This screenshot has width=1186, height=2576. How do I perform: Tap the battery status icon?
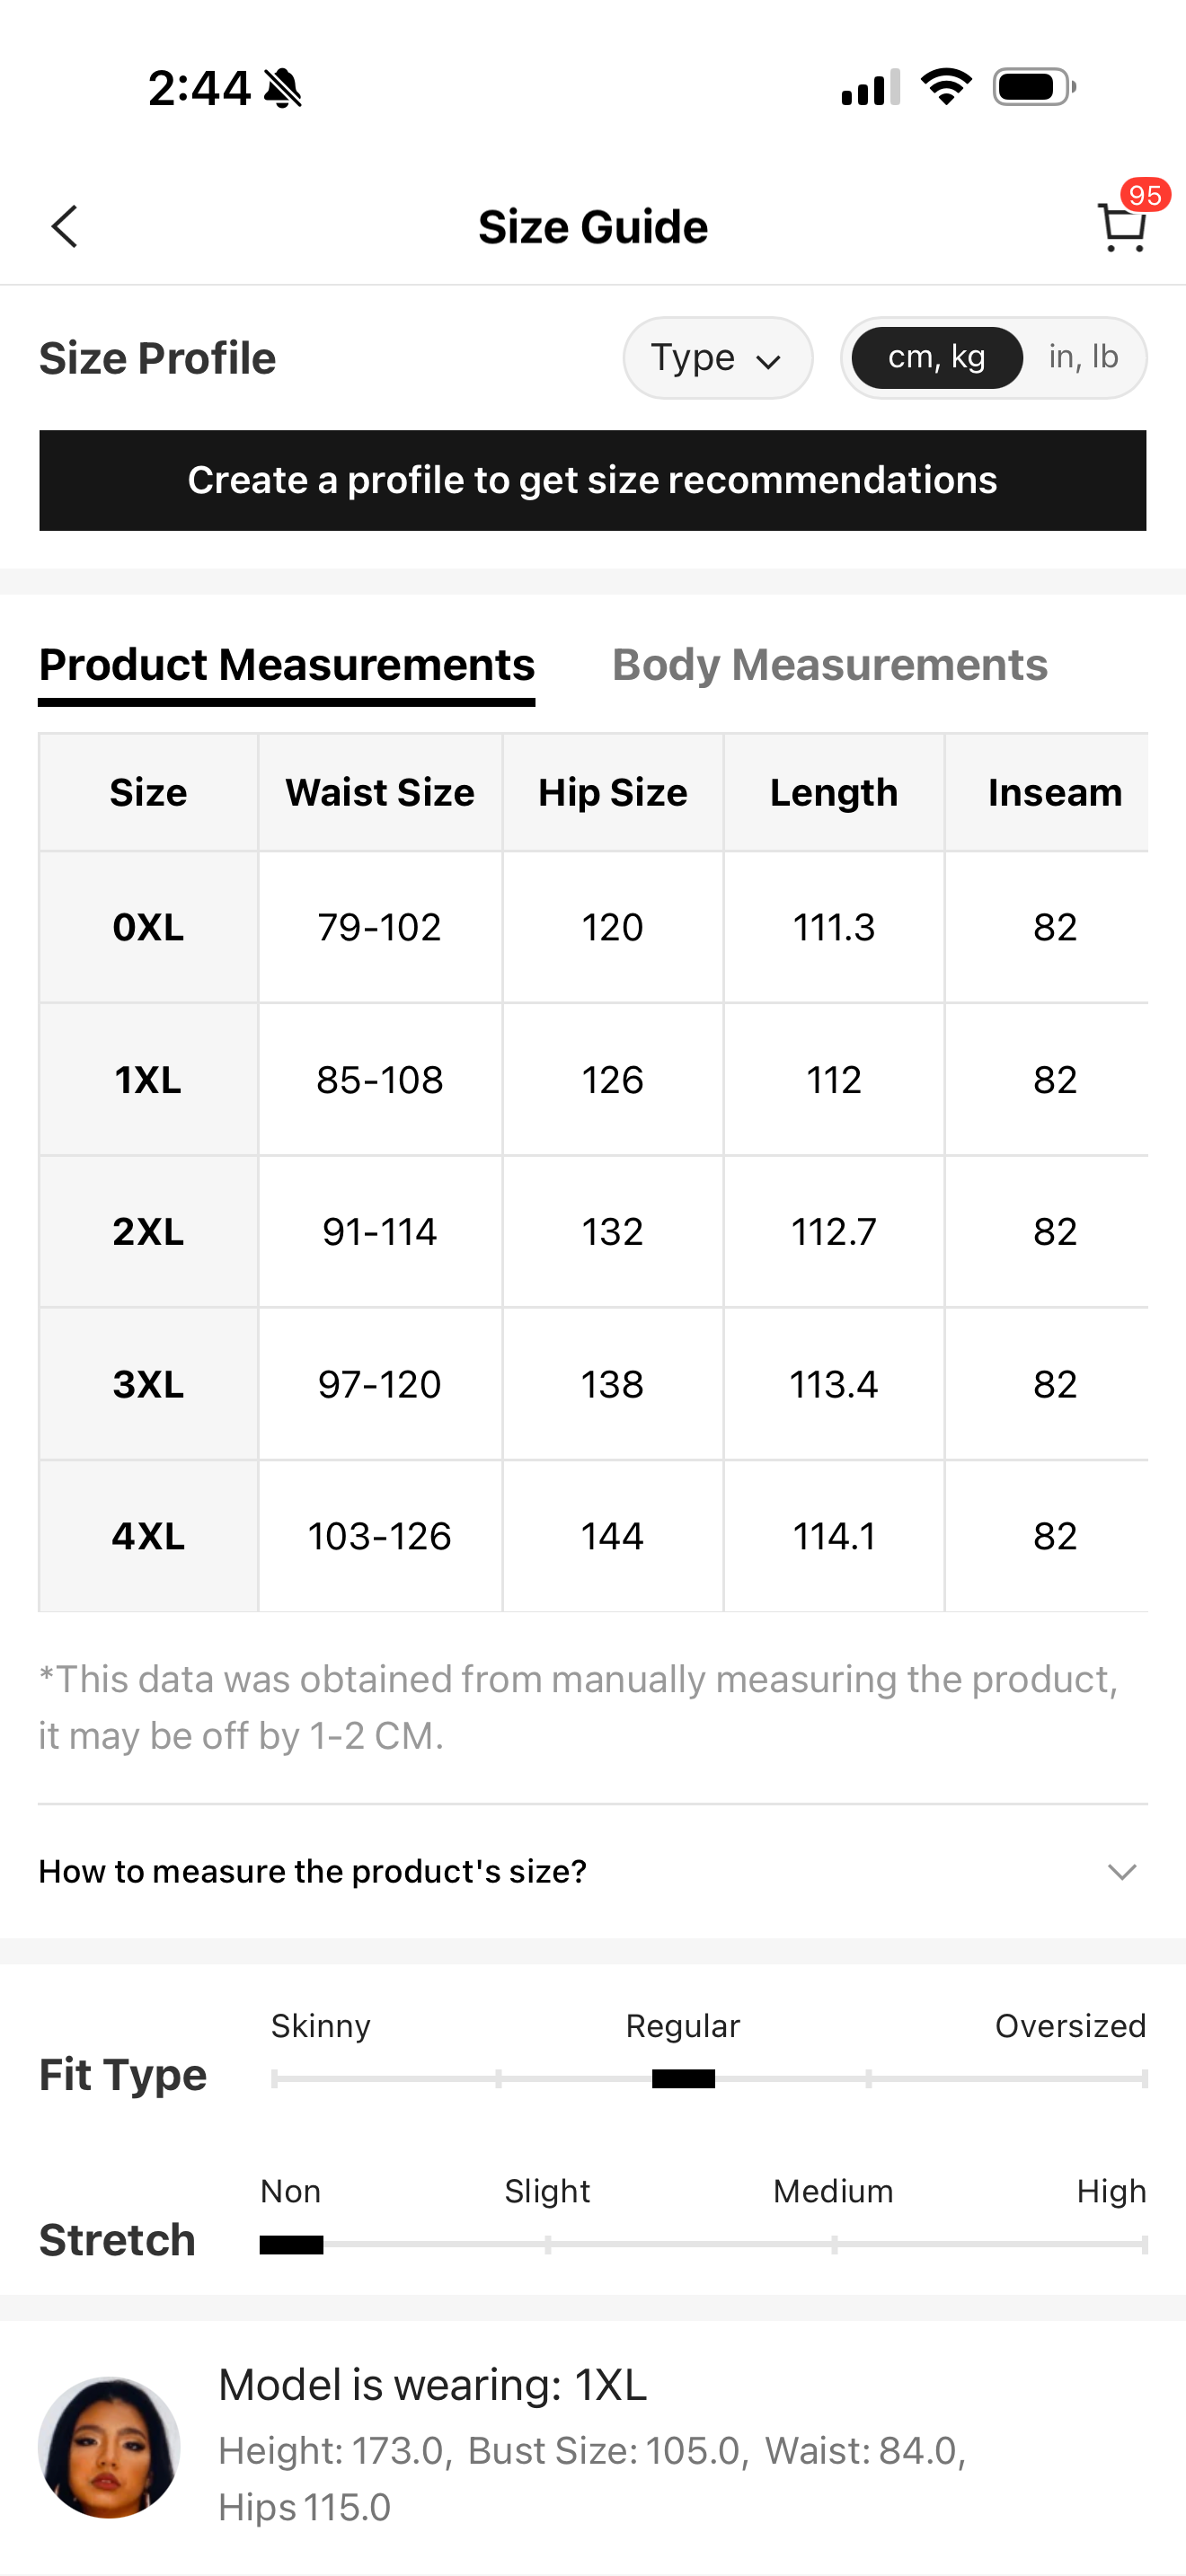click(x=1034, y=87)
